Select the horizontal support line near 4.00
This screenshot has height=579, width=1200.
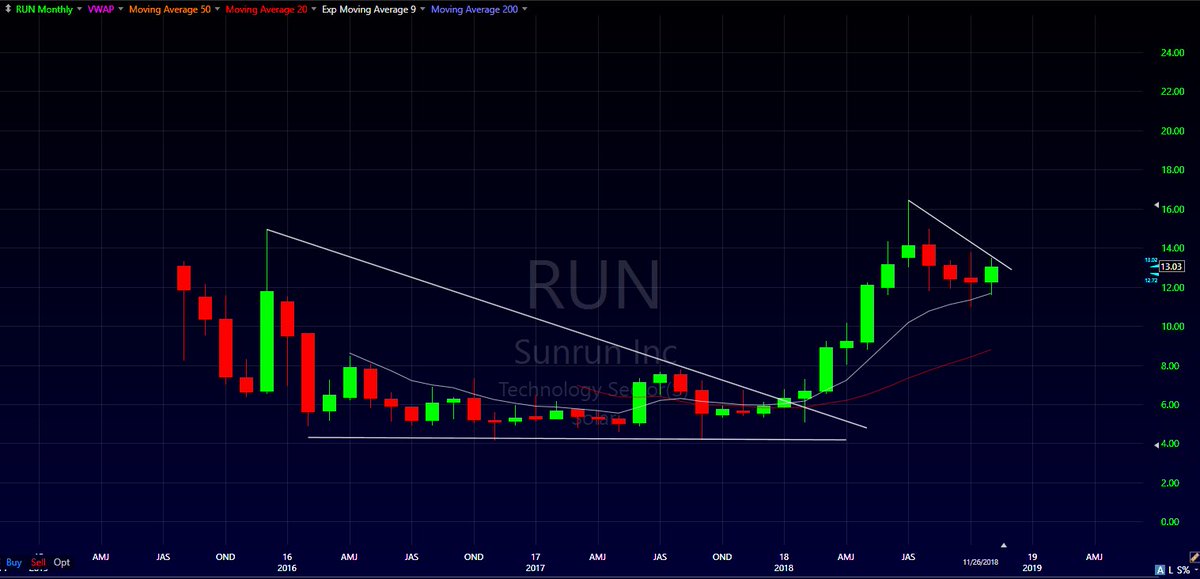pos(577,438)
